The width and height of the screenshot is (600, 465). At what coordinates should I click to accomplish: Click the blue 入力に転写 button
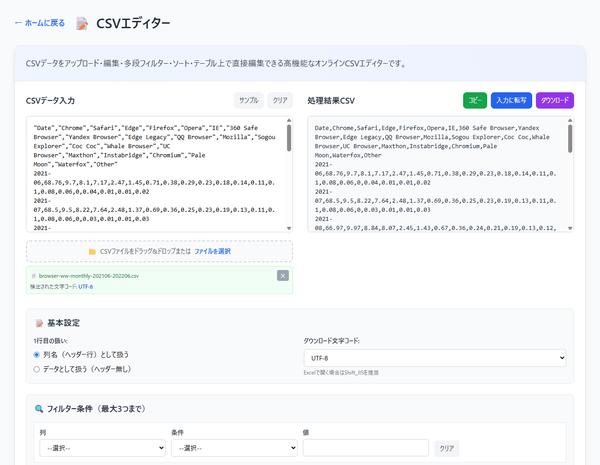pos(511,101)
